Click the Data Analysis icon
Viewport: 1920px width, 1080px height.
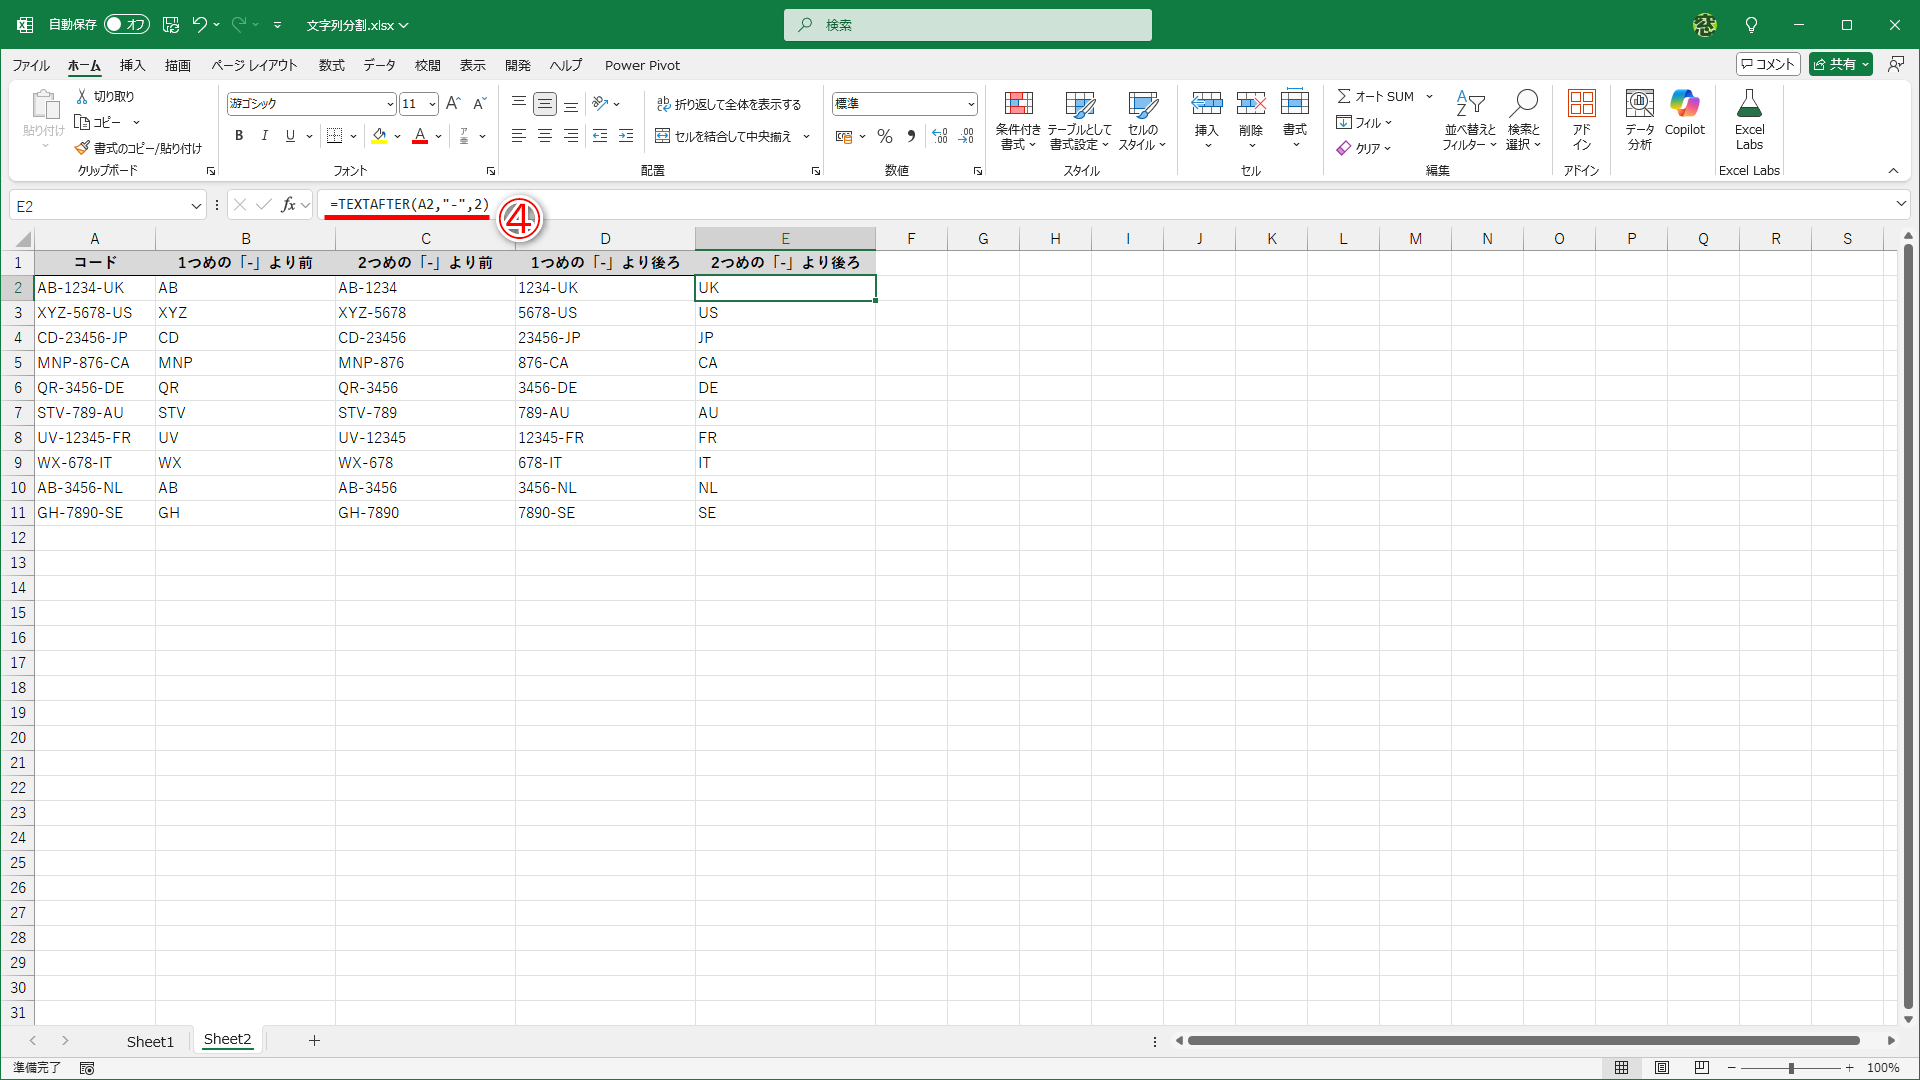(x=1639, y=104)
